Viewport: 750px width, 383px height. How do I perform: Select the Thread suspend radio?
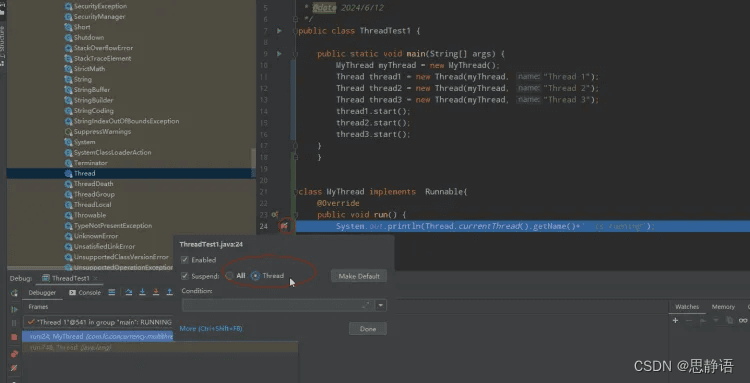pyautogui.click(x=255, y=276)
